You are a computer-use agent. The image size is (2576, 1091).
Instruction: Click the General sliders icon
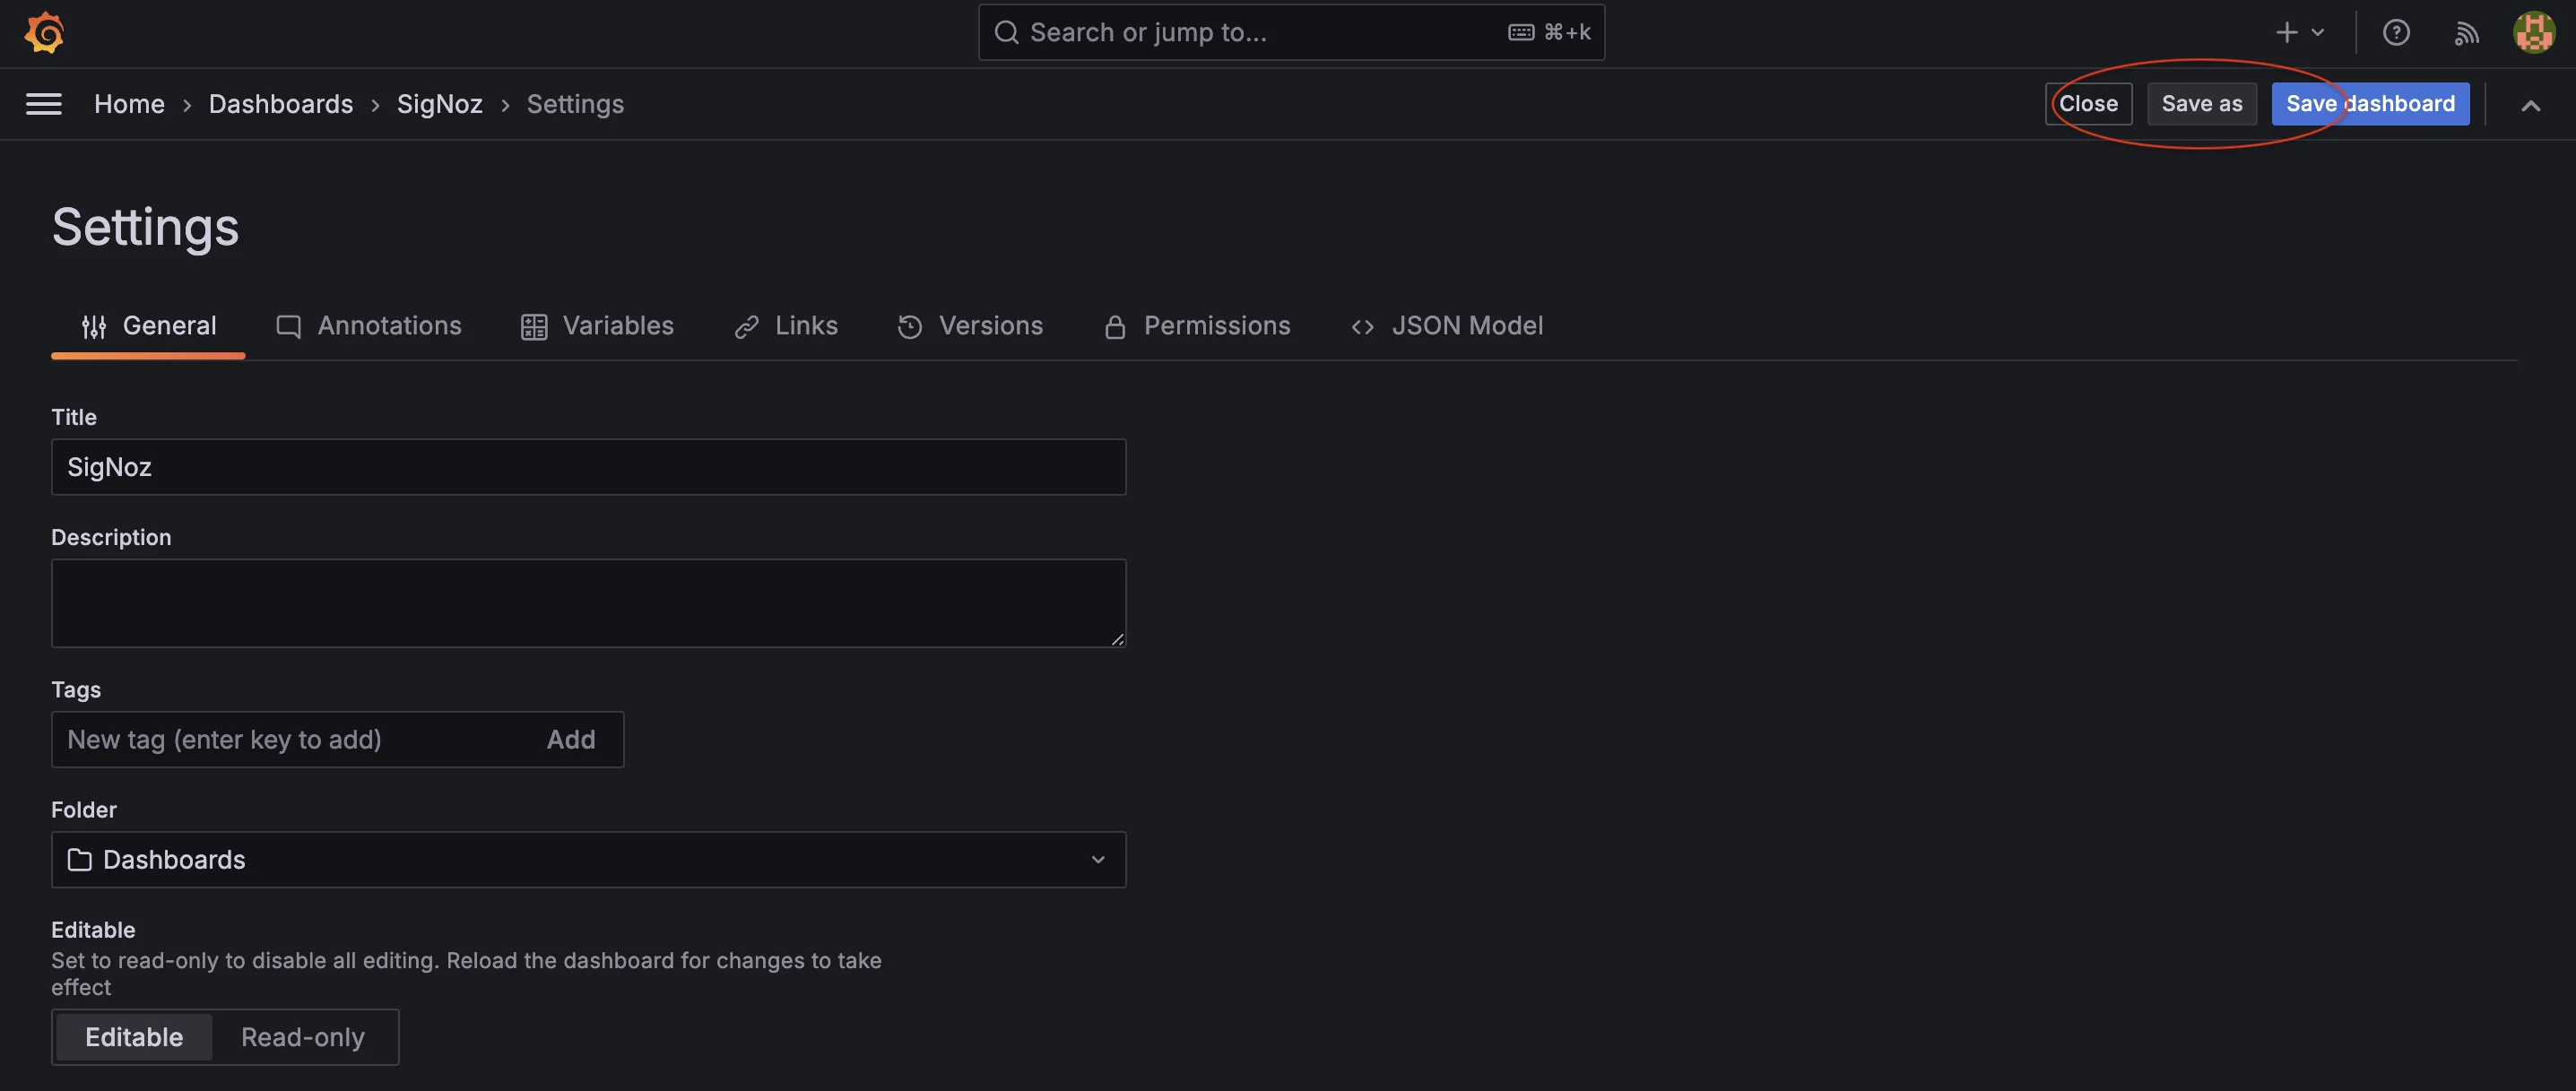pyautogui.click(x=94, y=327)
